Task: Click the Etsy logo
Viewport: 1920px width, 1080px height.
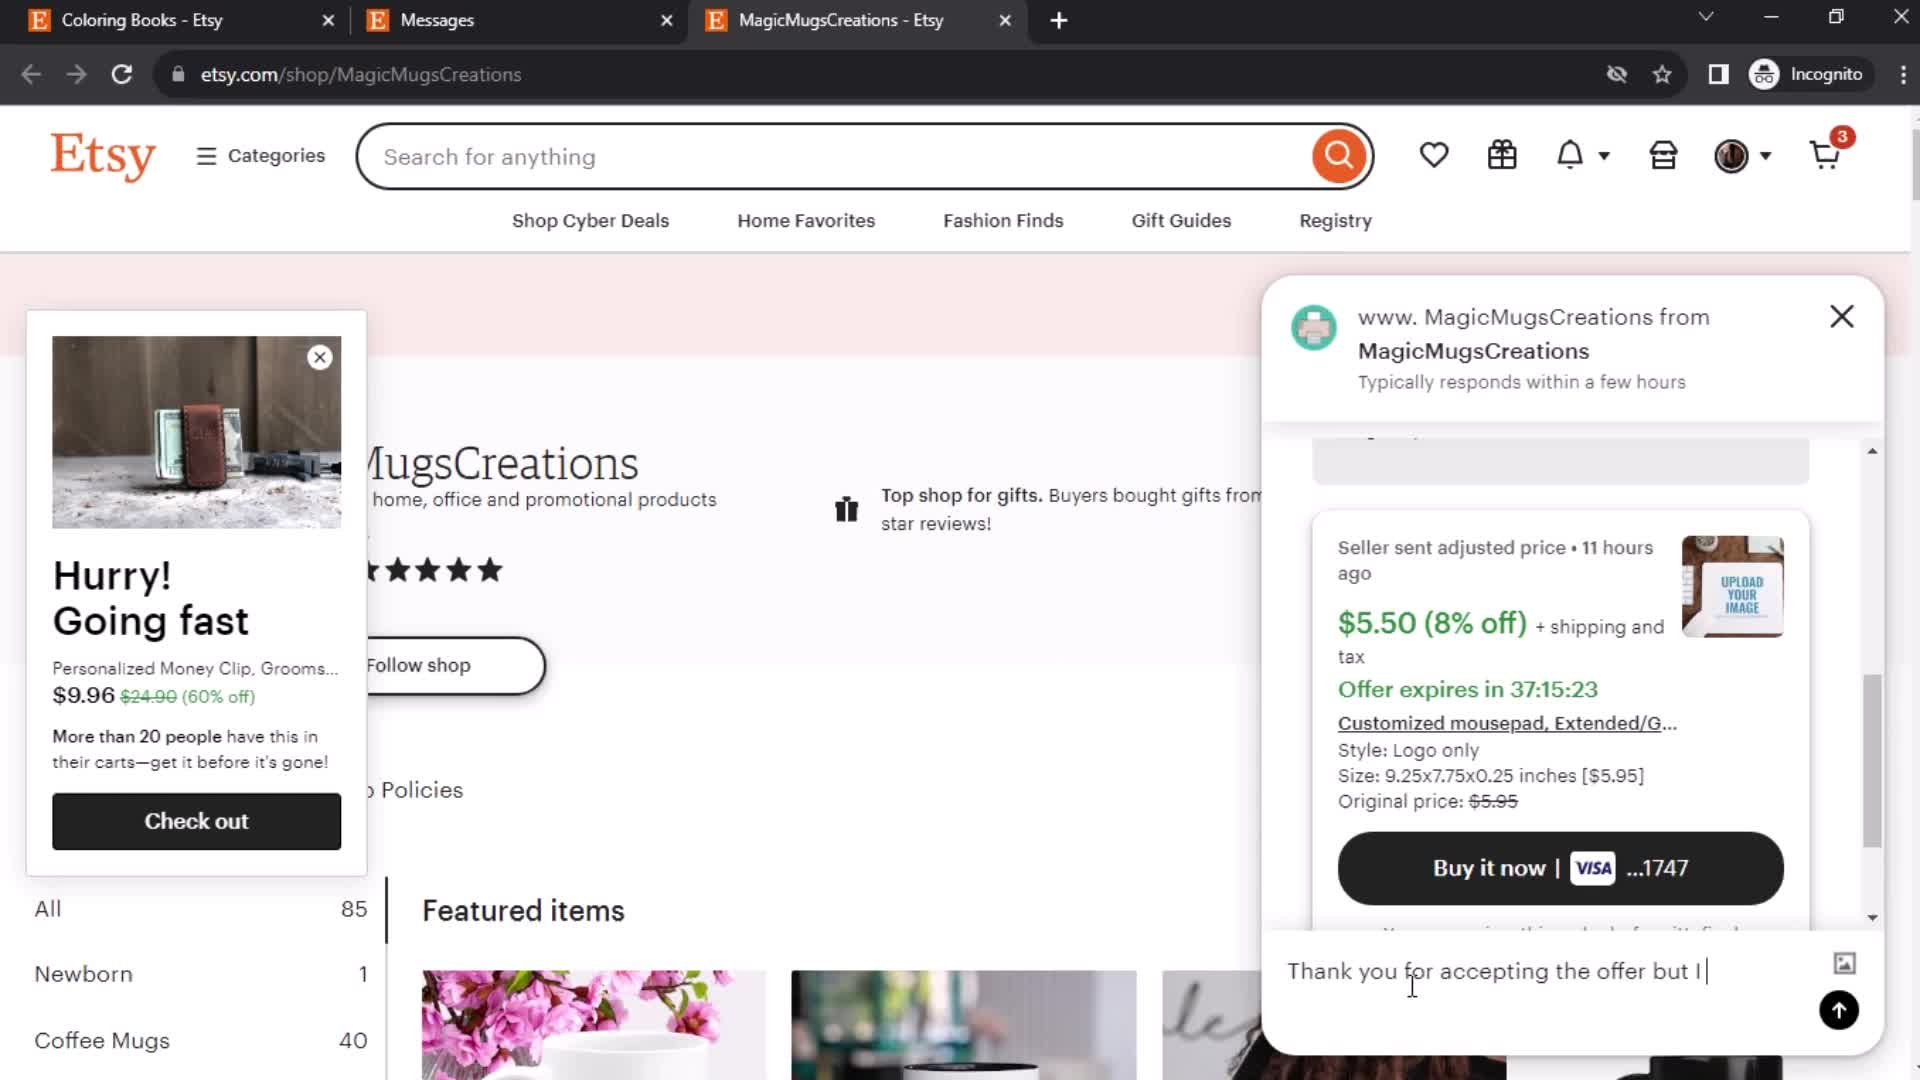Action: tap(103, 156)
